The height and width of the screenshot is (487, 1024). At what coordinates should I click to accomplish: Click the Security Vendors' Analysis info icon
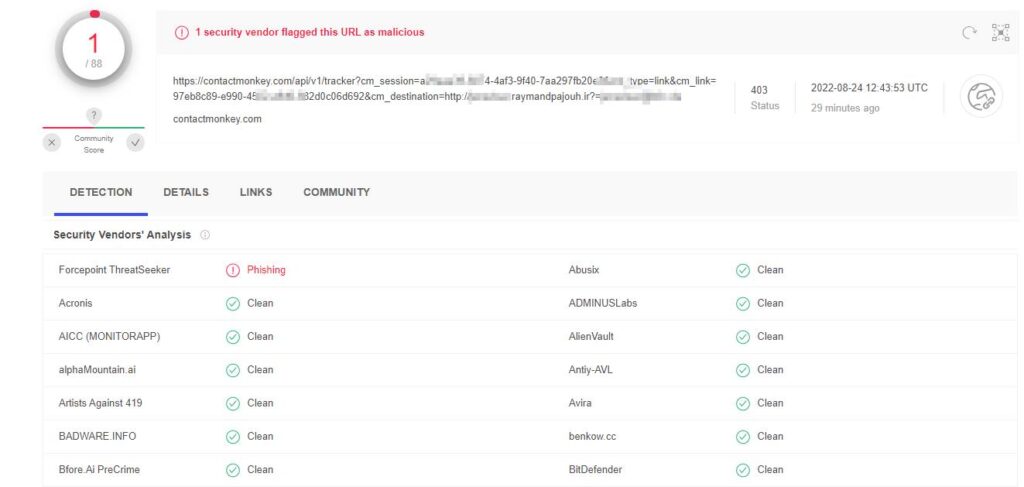[205, 235]
